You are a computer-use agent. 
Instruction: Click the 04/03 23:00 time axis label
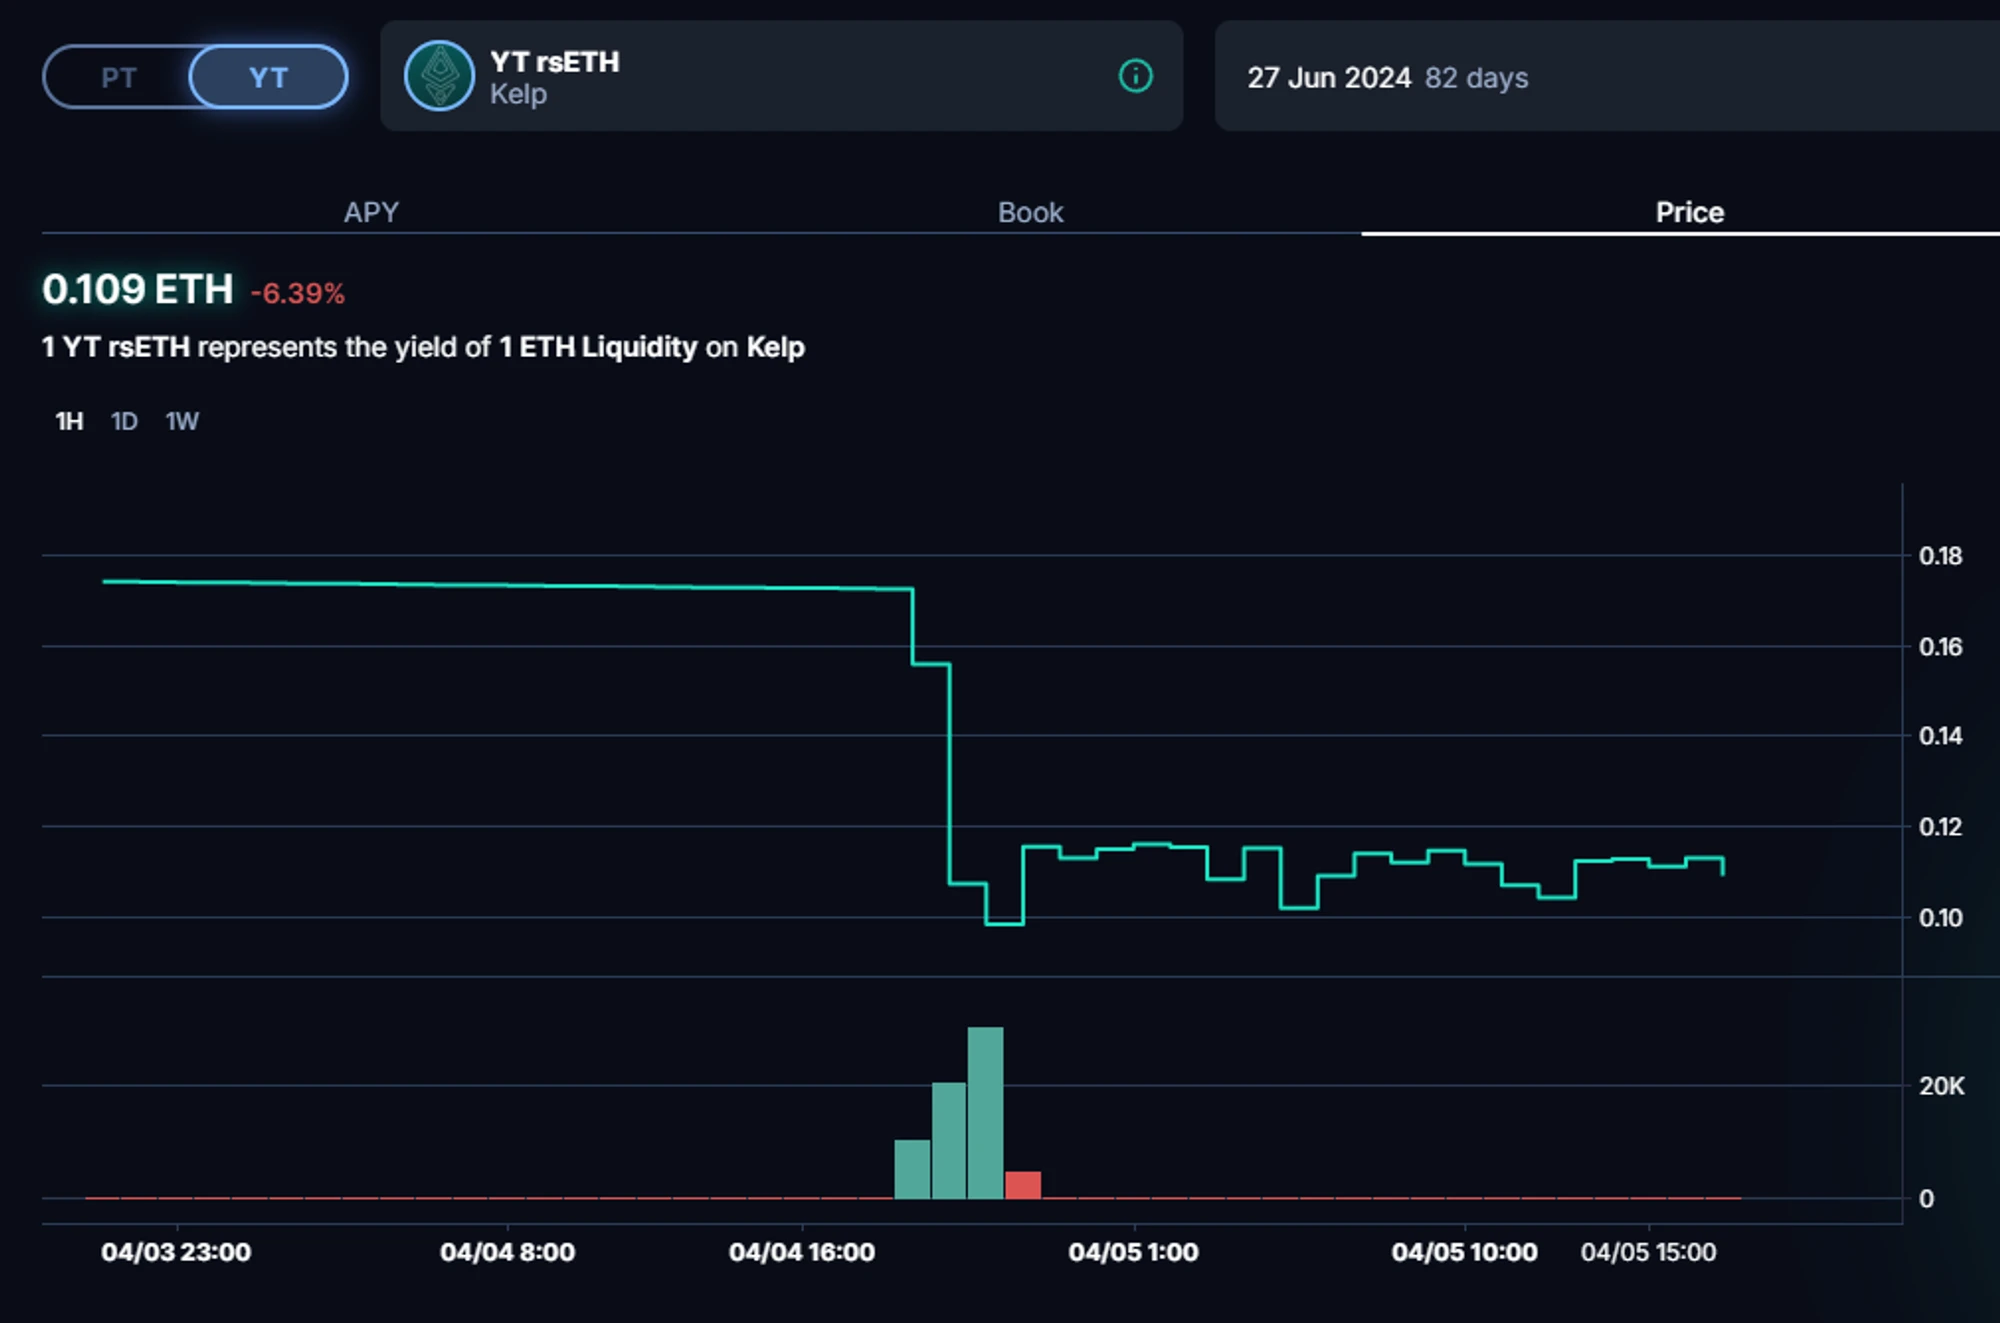[x=176, y=1252]
